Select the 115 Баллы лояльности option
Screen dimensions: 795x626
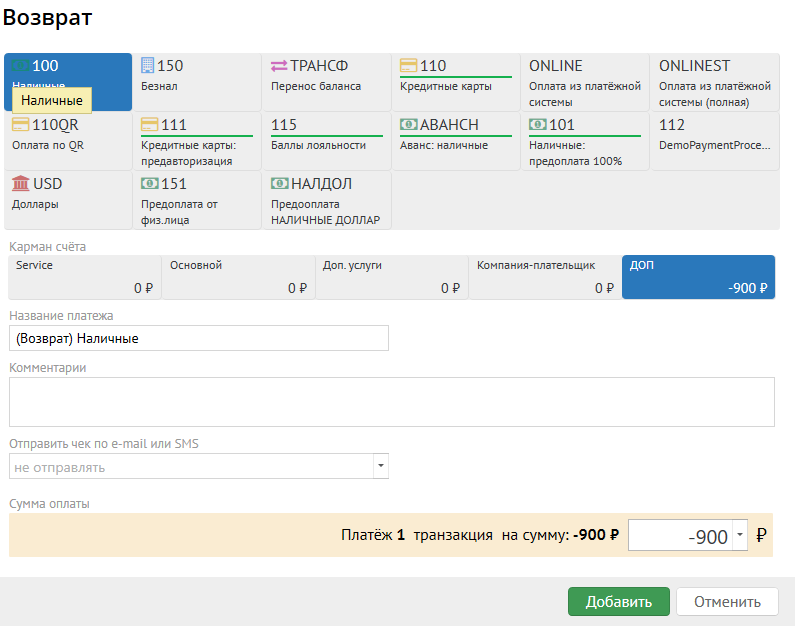click(326, 141)
